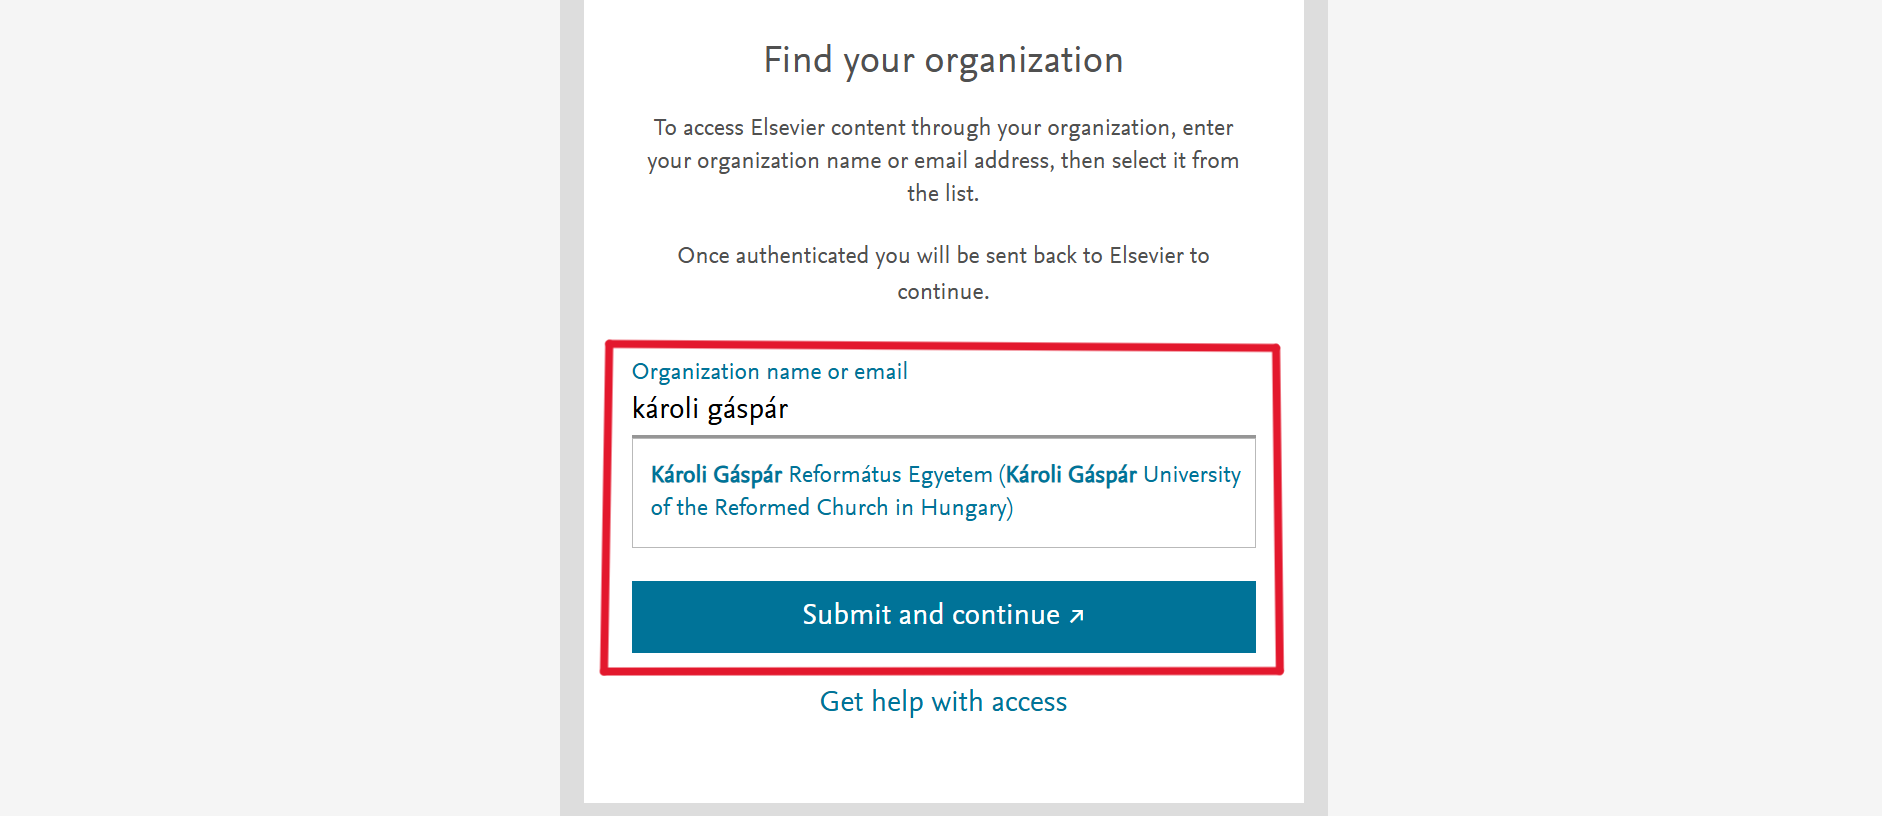Viewport: 1882px width, 816px height.
Task: Focus the Organization name or email field
Action: click(943, 409)
